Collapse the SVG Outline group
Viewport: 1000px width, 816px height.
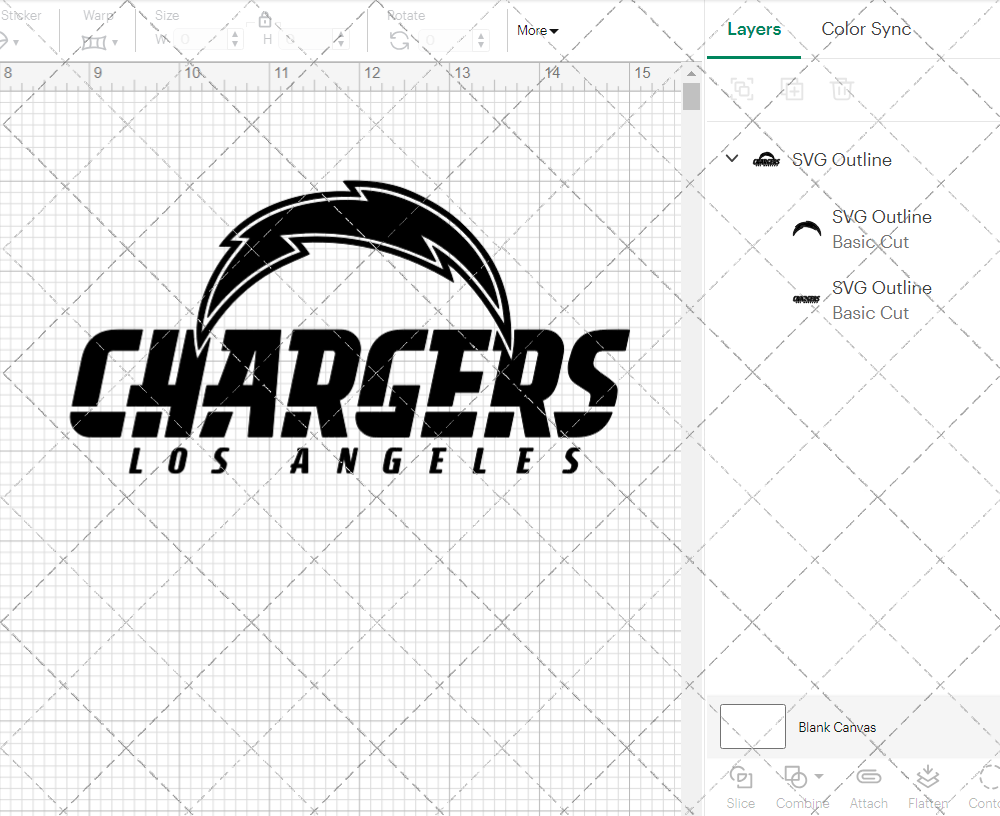pyautogui.click(x=732, y=159)
